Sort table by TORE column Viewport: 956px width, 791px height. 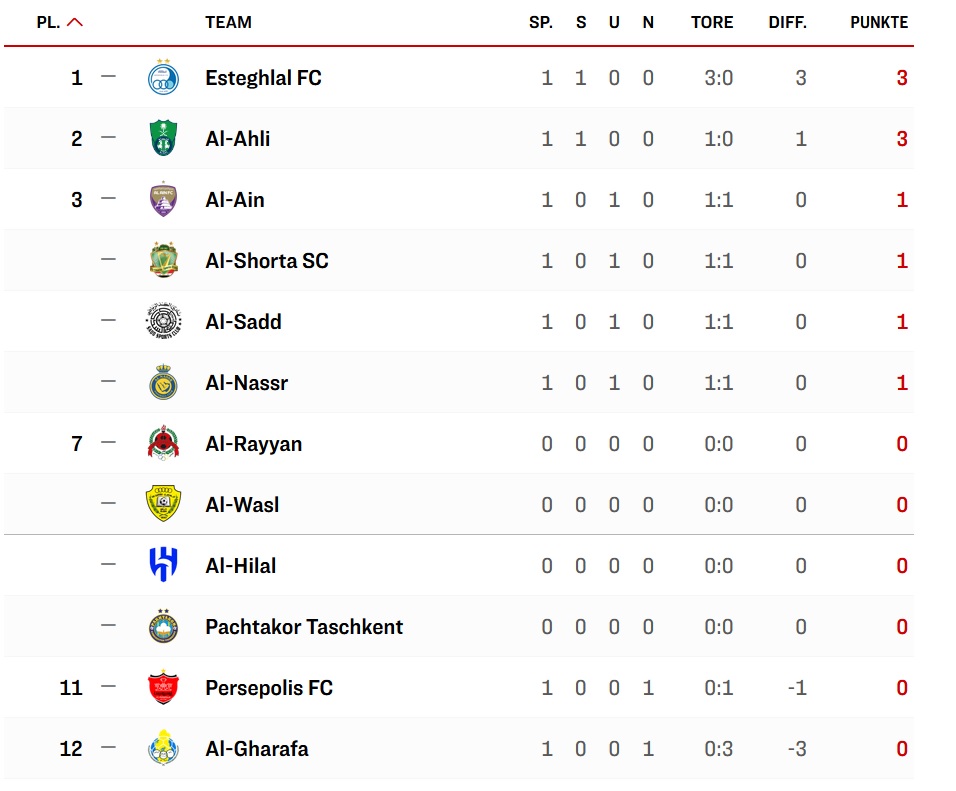(711, 22)
